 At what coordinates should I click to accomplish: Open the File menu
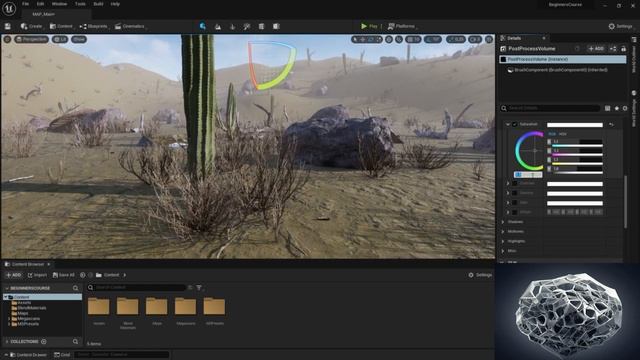click(x=25, y=4)
